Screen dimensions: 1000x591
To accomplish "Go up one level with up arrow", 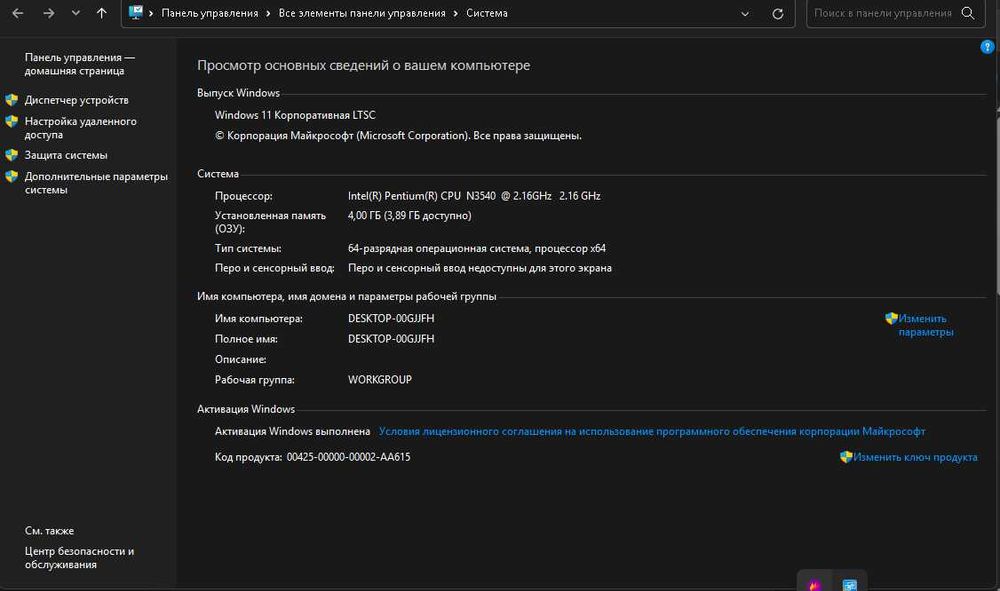I will tap(101, 13).
